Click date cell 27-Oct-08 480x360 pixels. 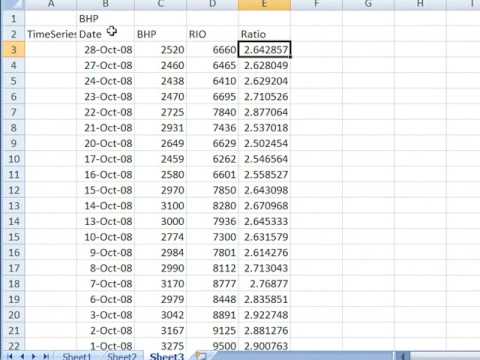click(x=106, y=65)
